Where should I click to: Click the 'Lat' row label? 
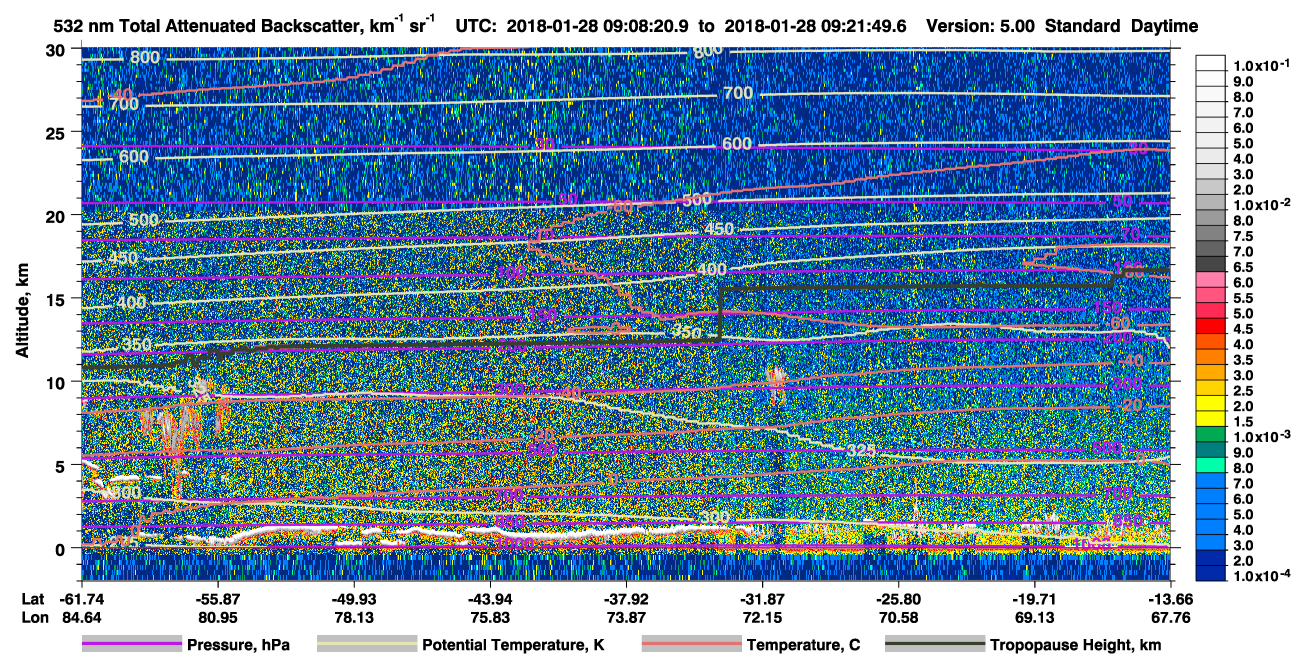33,599
